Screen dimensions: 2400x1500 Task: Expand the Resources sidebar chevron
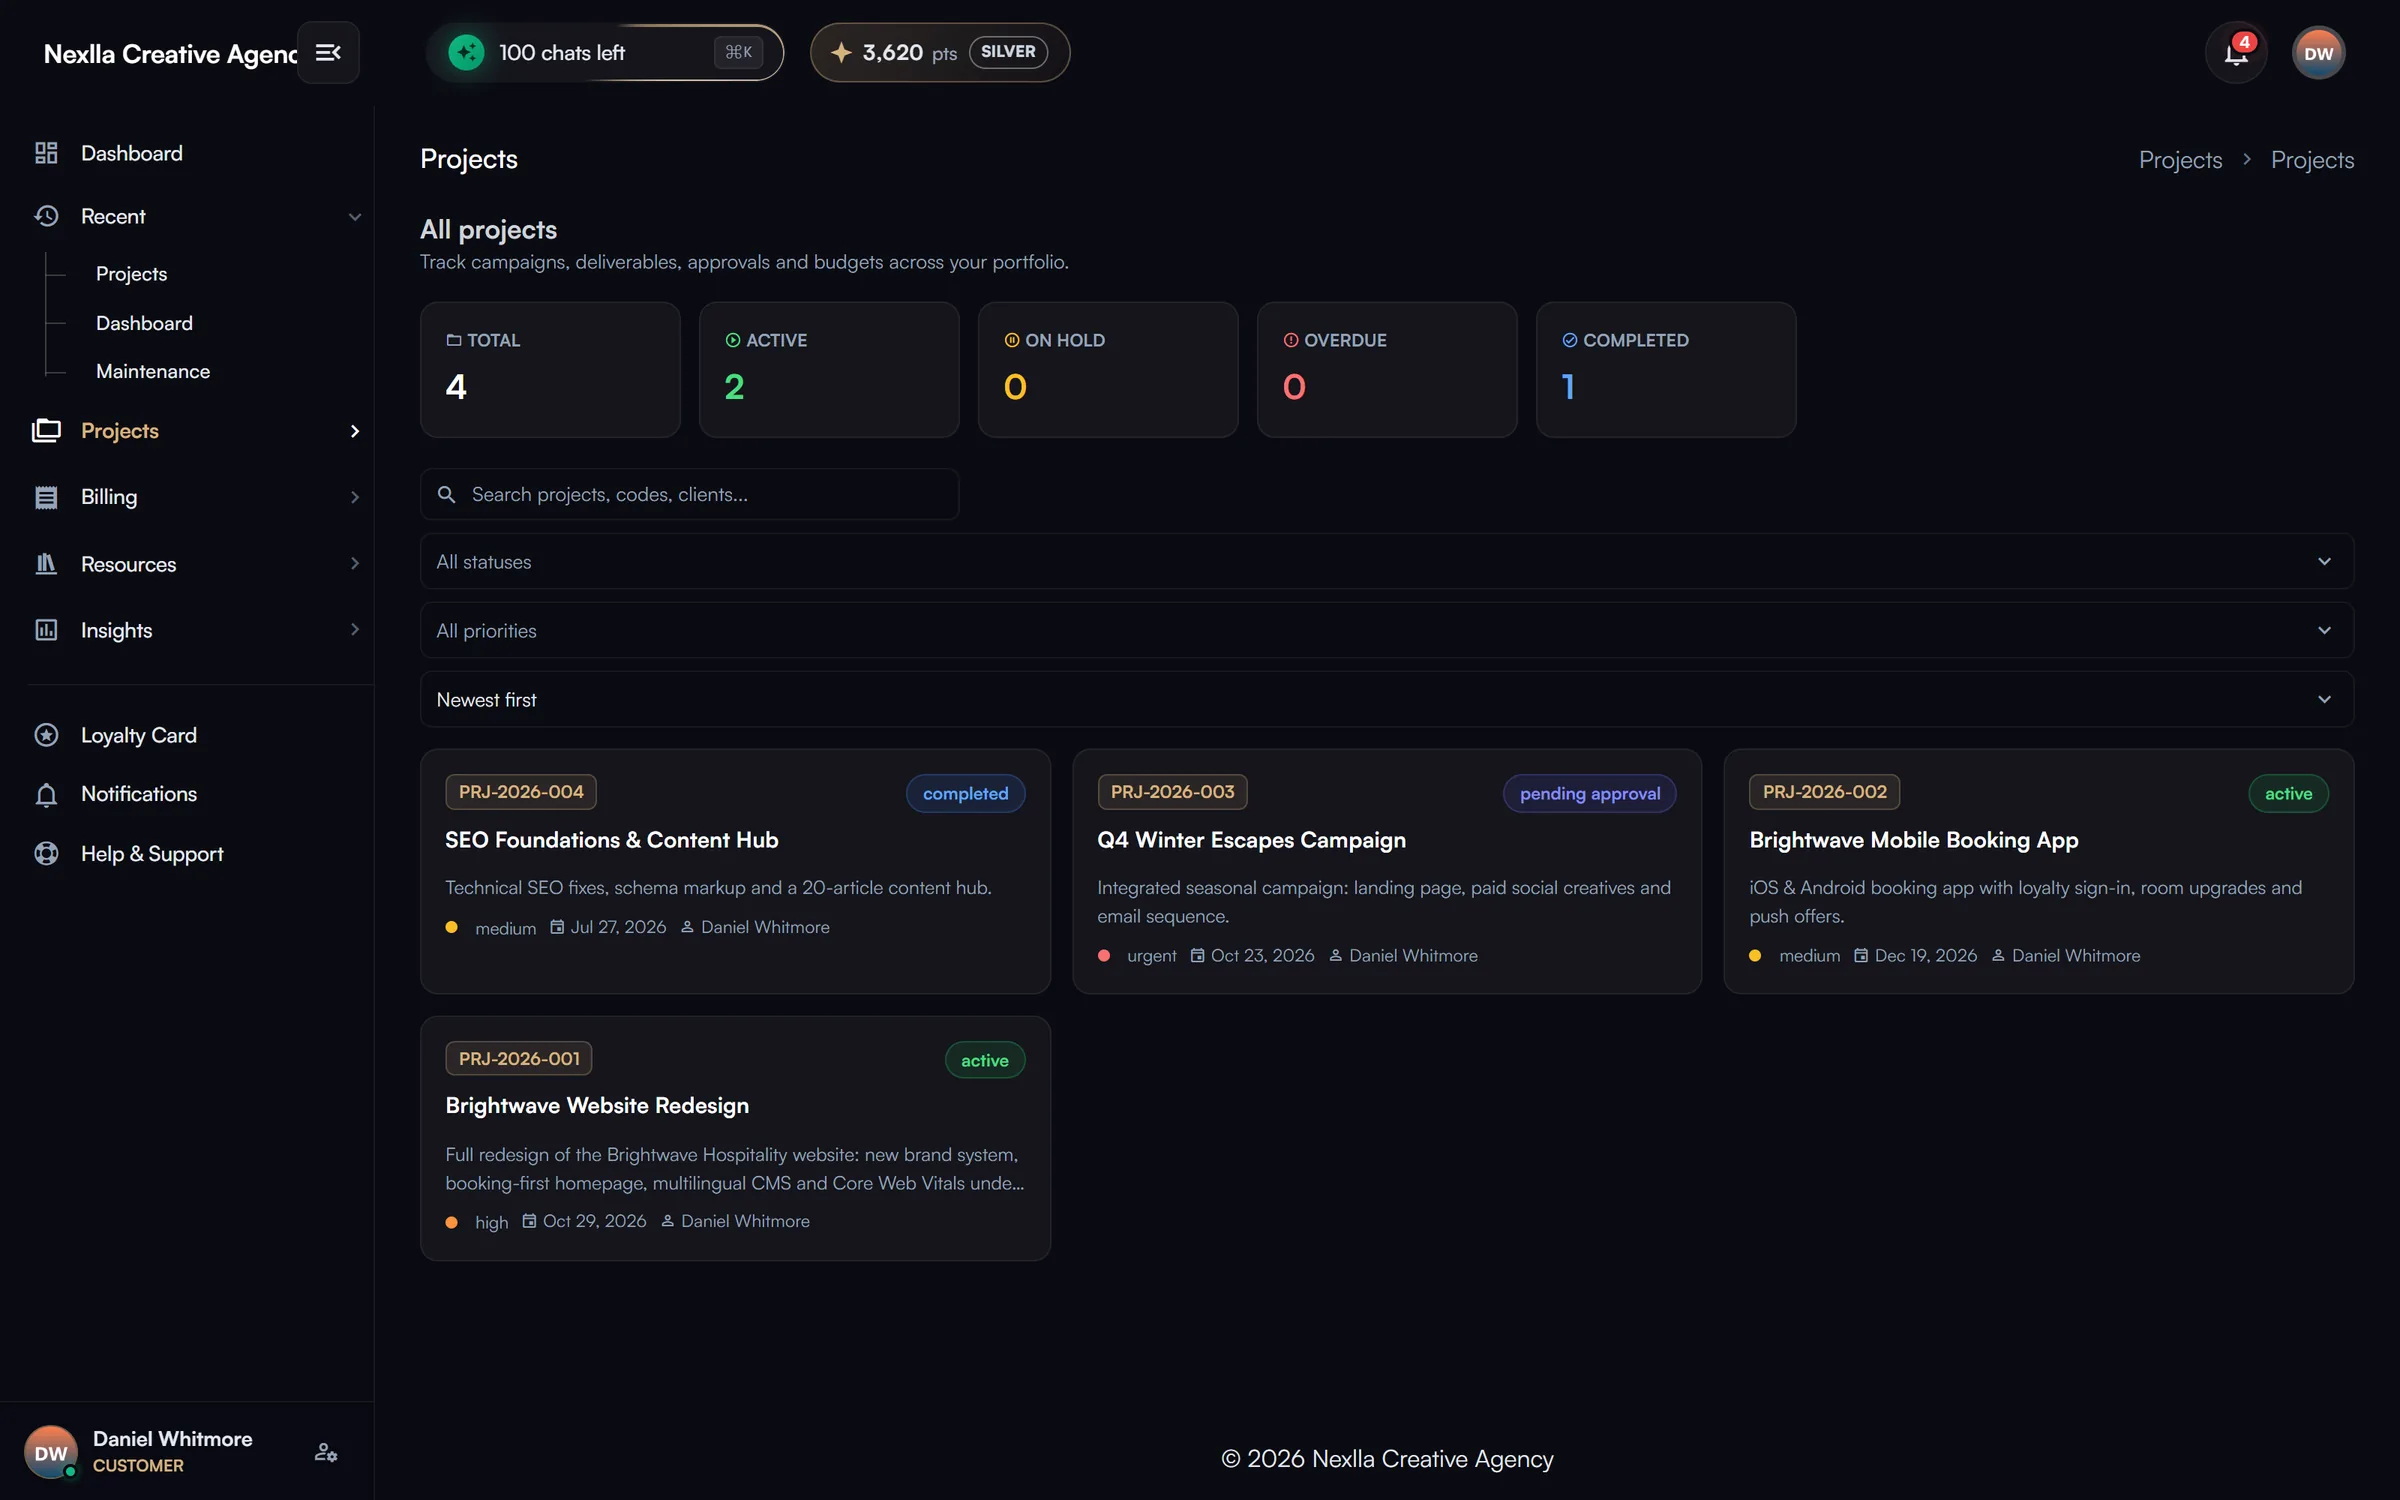pos(354,564)
